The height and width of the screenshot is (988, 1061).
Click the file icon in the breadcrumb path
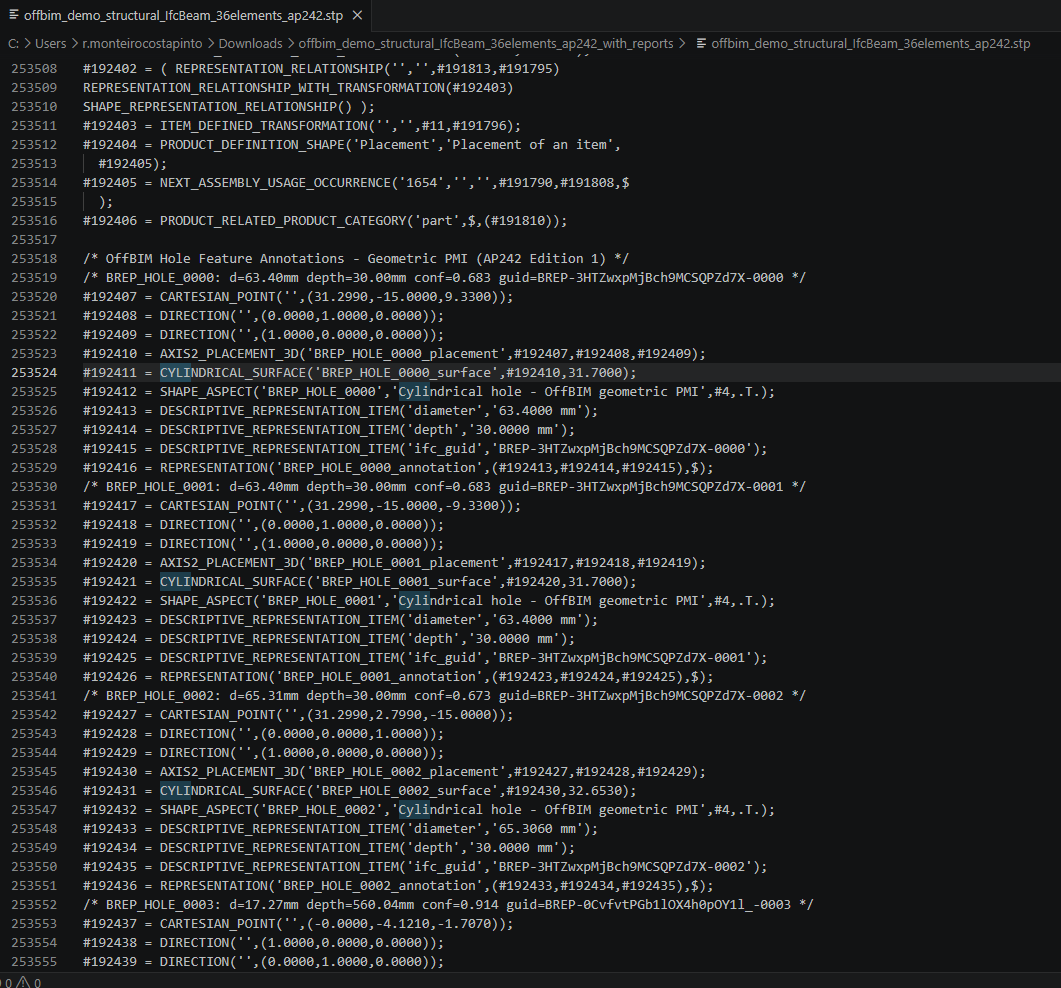click(701, 43)
